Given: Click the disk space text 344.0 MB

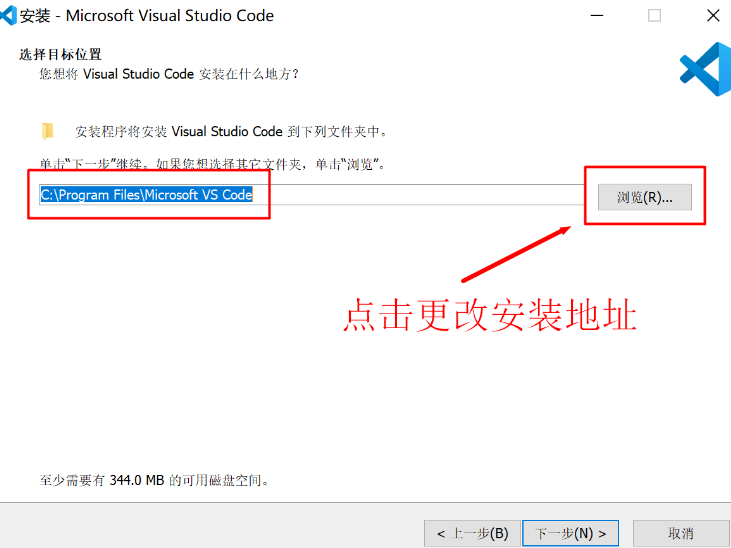Looking at the screenshot, I should tap(137, 480).
